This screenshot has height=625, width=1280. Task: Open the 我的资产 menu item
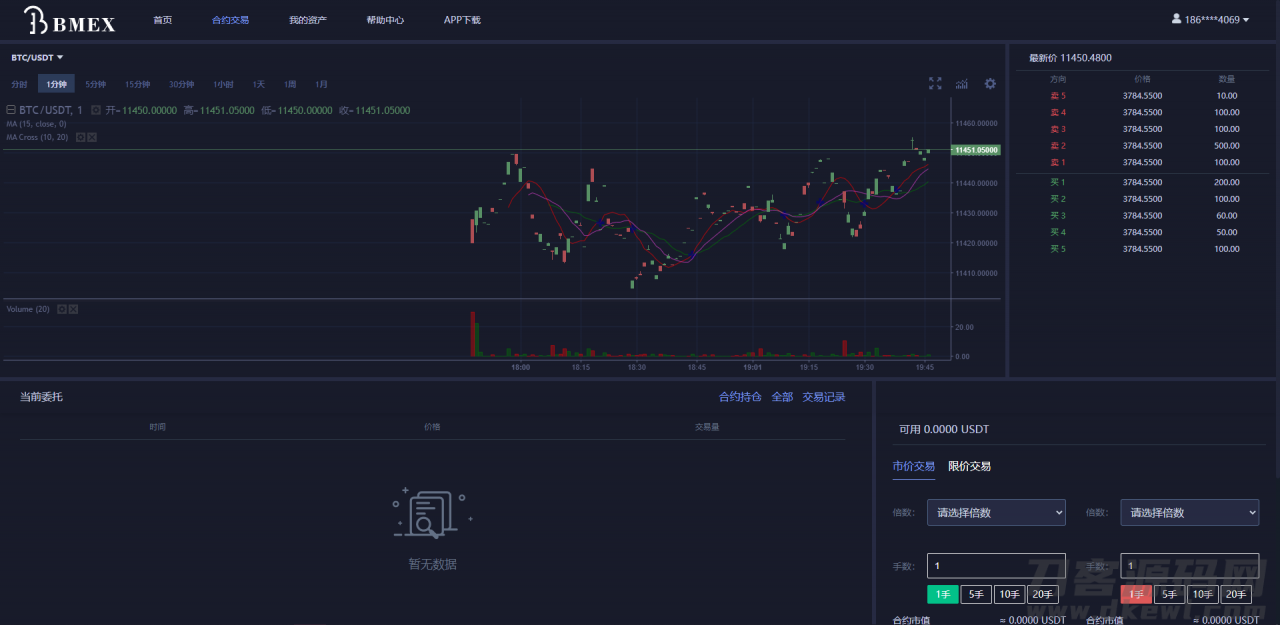click(307, 19)
